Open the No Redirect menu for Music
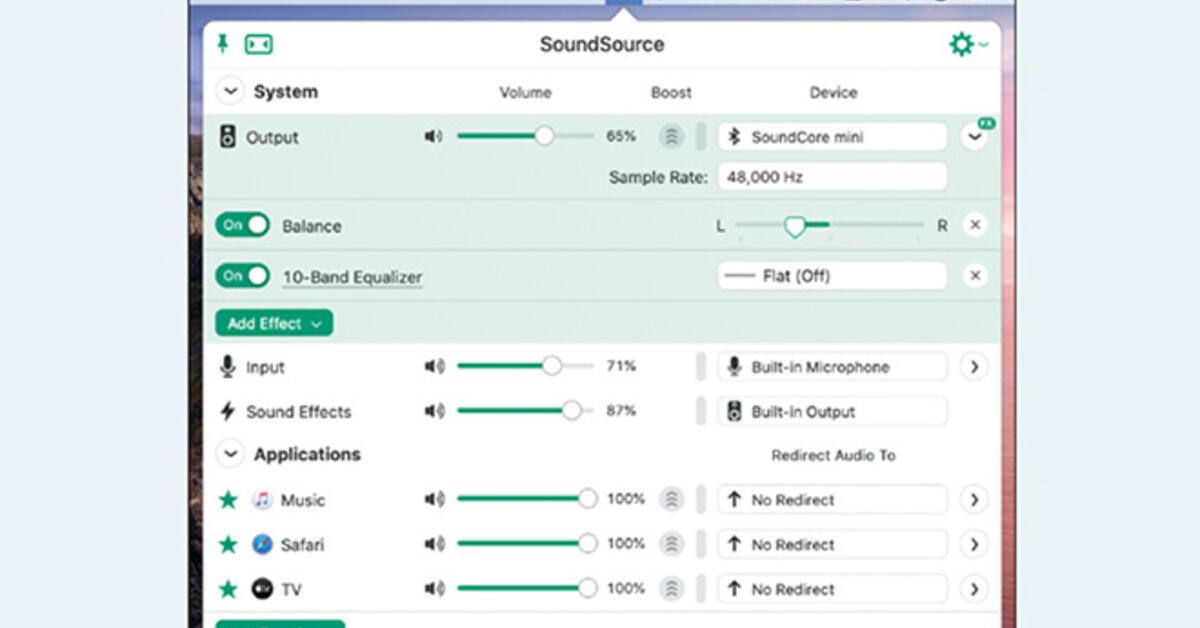This screenshot has height=628, width=1200. [831, 499]
